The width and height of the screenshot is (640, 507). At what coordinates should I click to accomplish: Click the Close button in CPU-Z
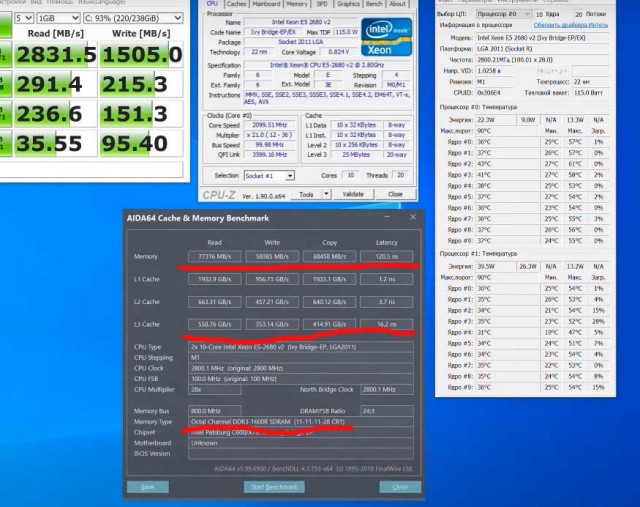395,194
